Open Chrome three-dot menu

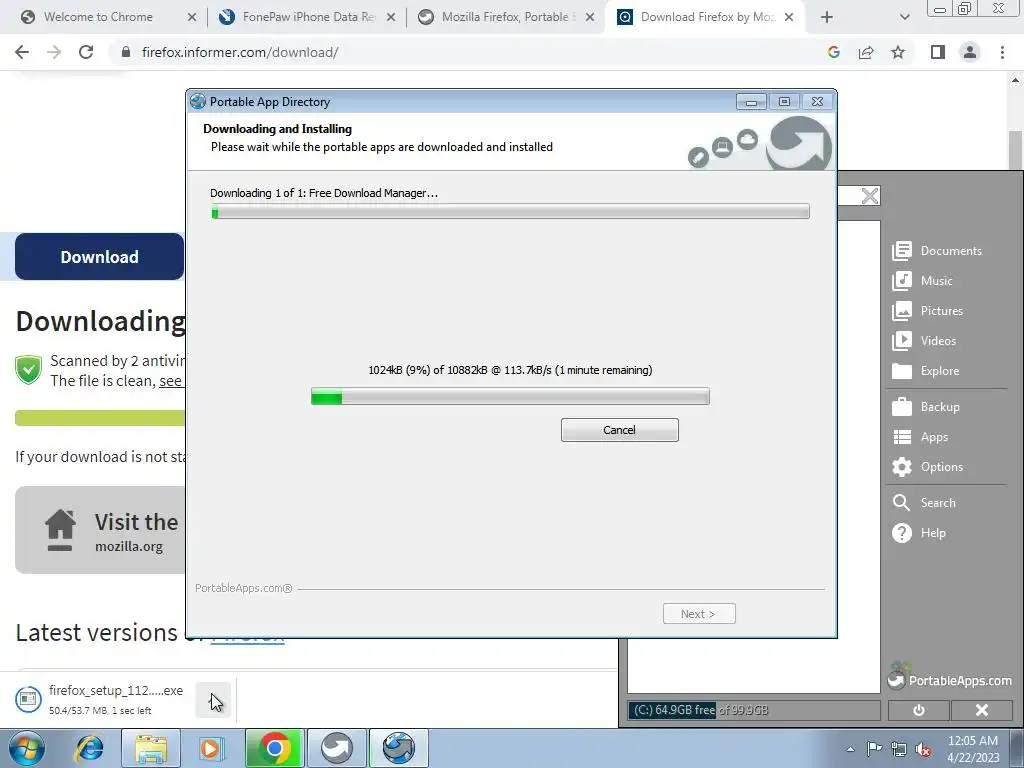[1002, 52]
